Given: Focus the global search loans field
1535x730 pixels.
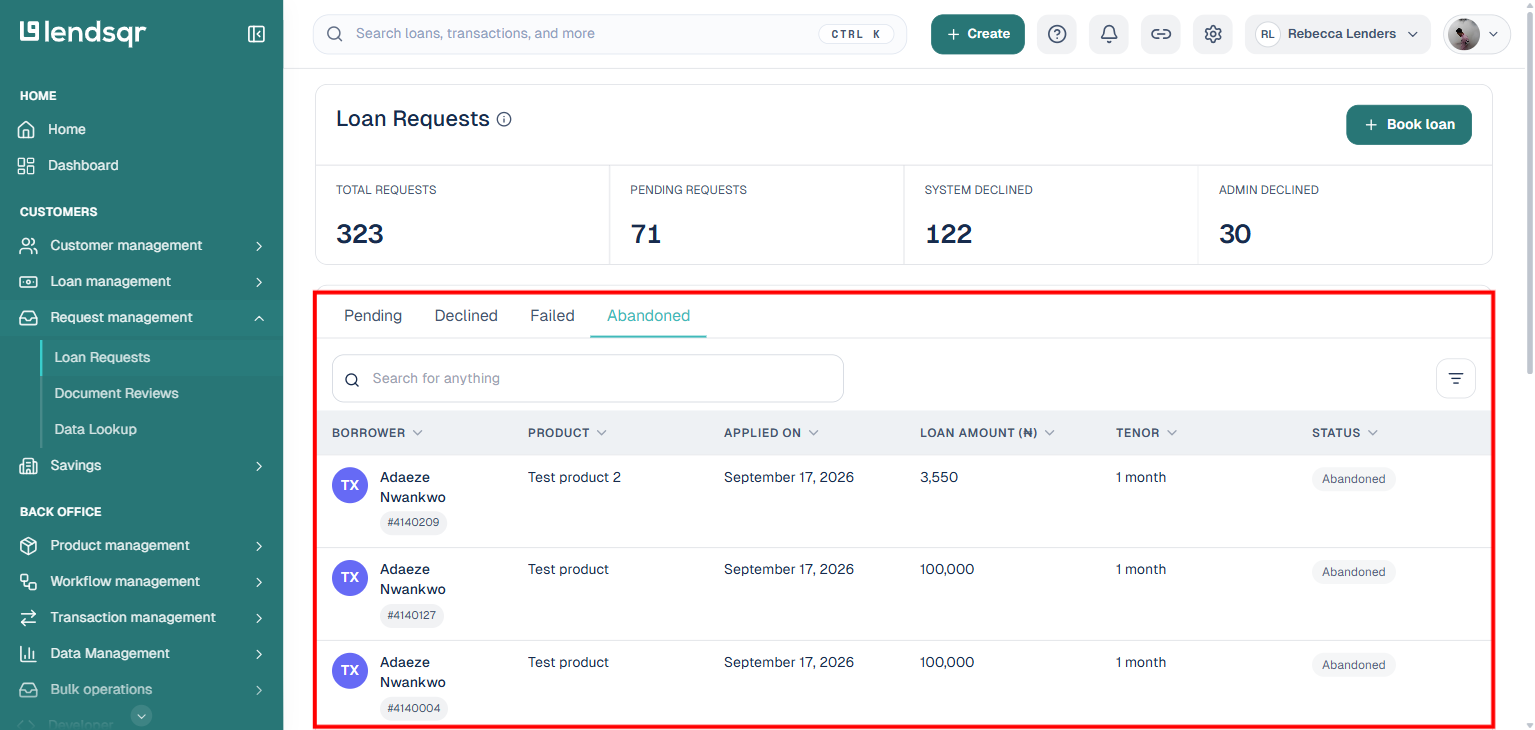Looking at the screenshot, I should [610, 34].
